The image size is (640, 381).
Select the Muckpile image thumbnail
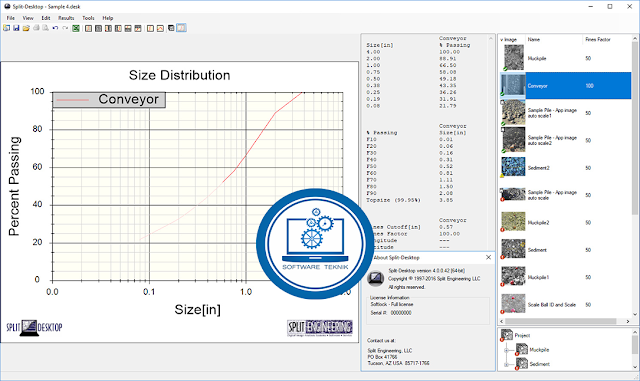click(x=513, y=58)
